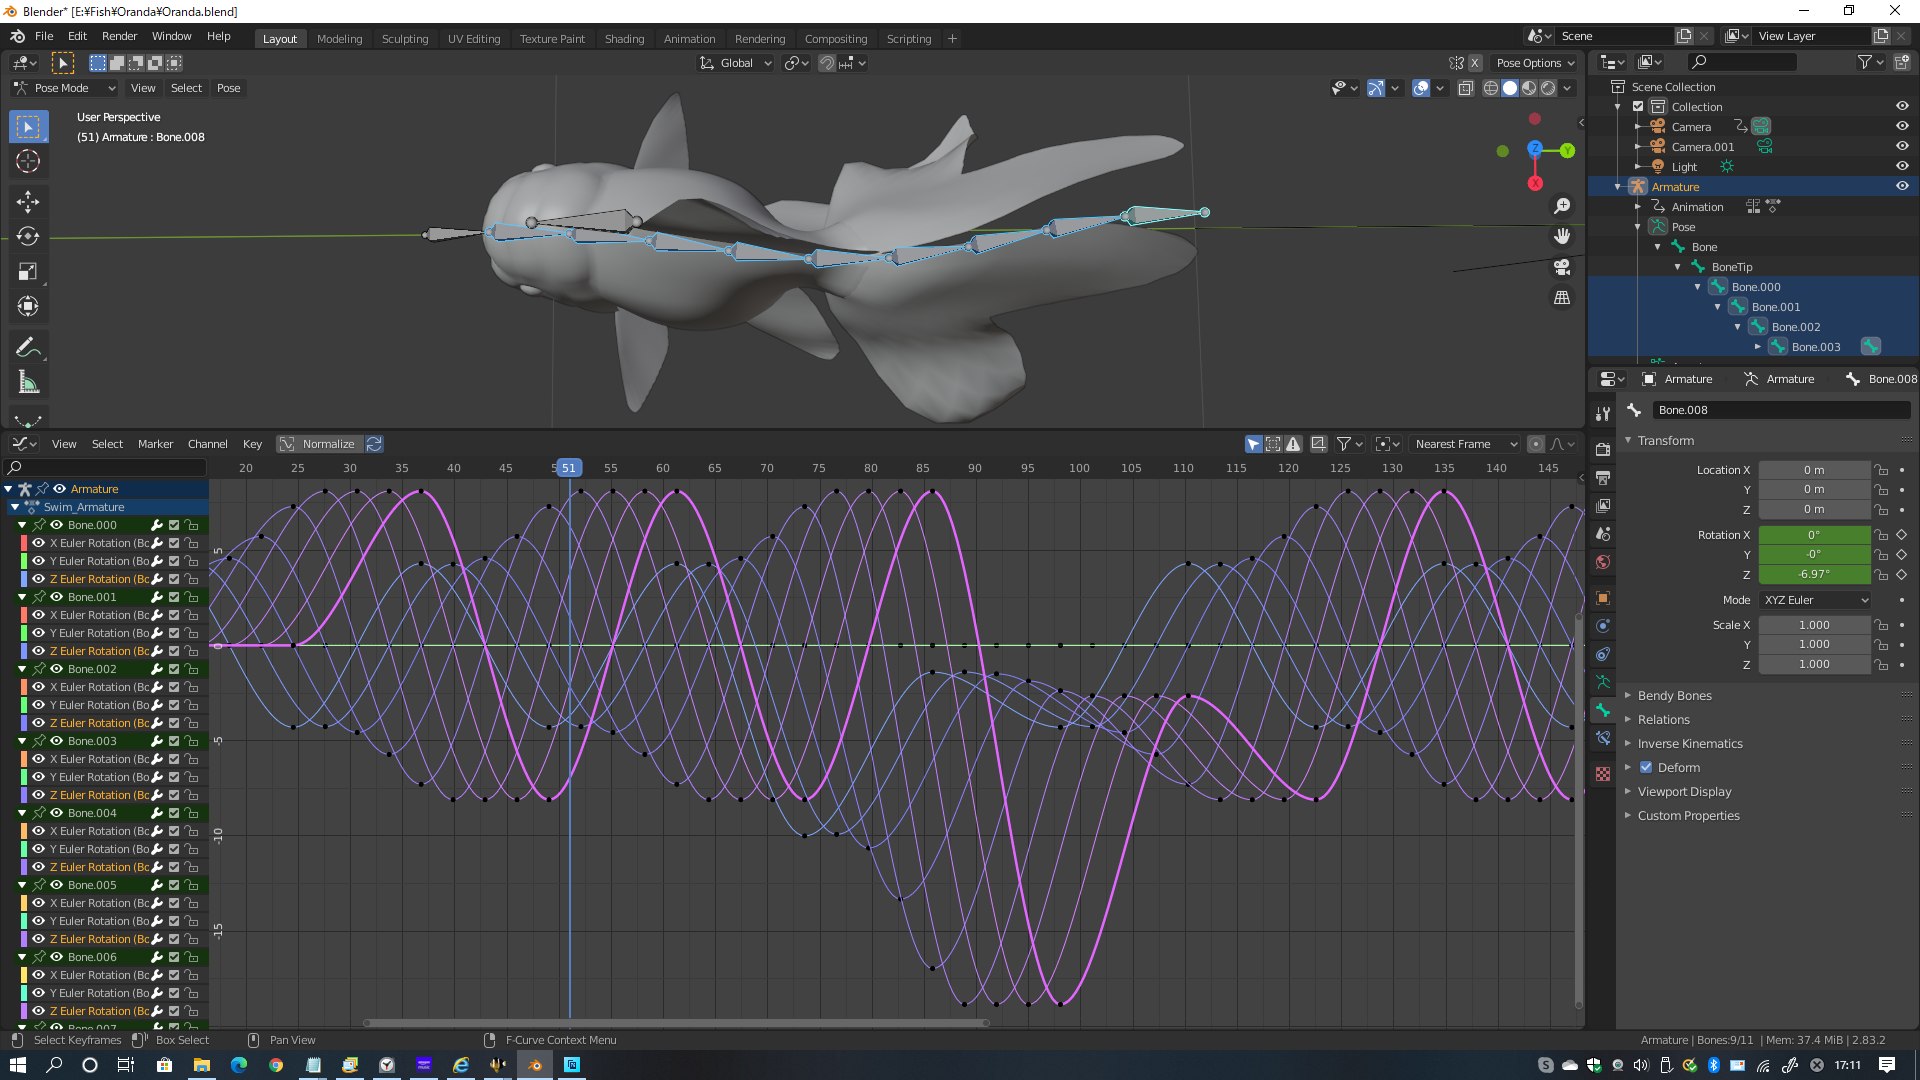Expand the Bendy Bones panel
The image size is (1920, 1080).
point(1674,695)
